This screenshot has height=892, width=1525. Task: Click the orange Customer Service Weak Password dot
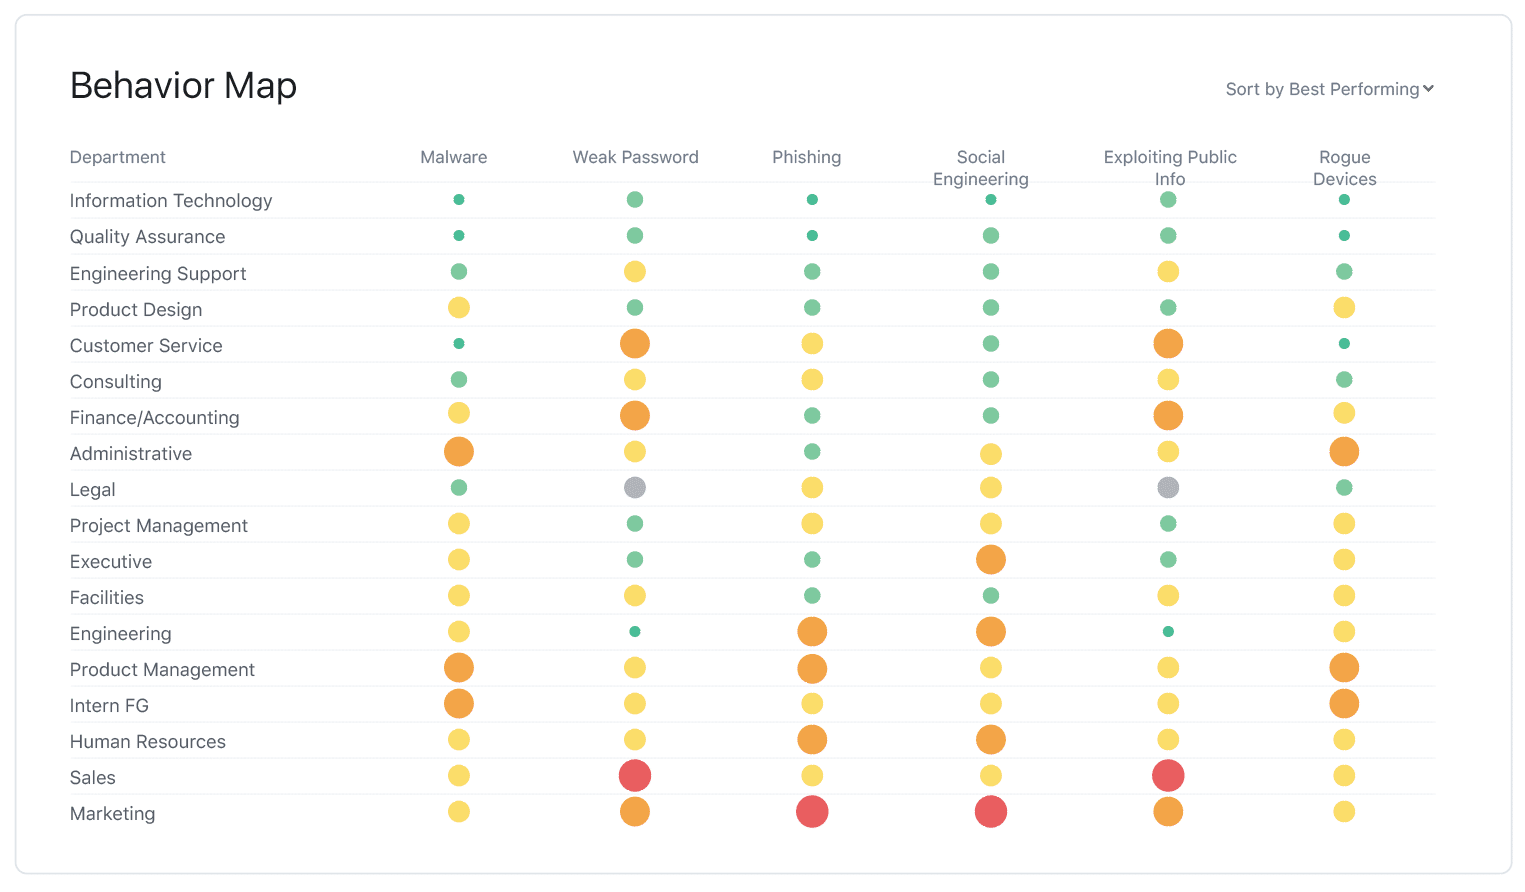click(635, 344)
